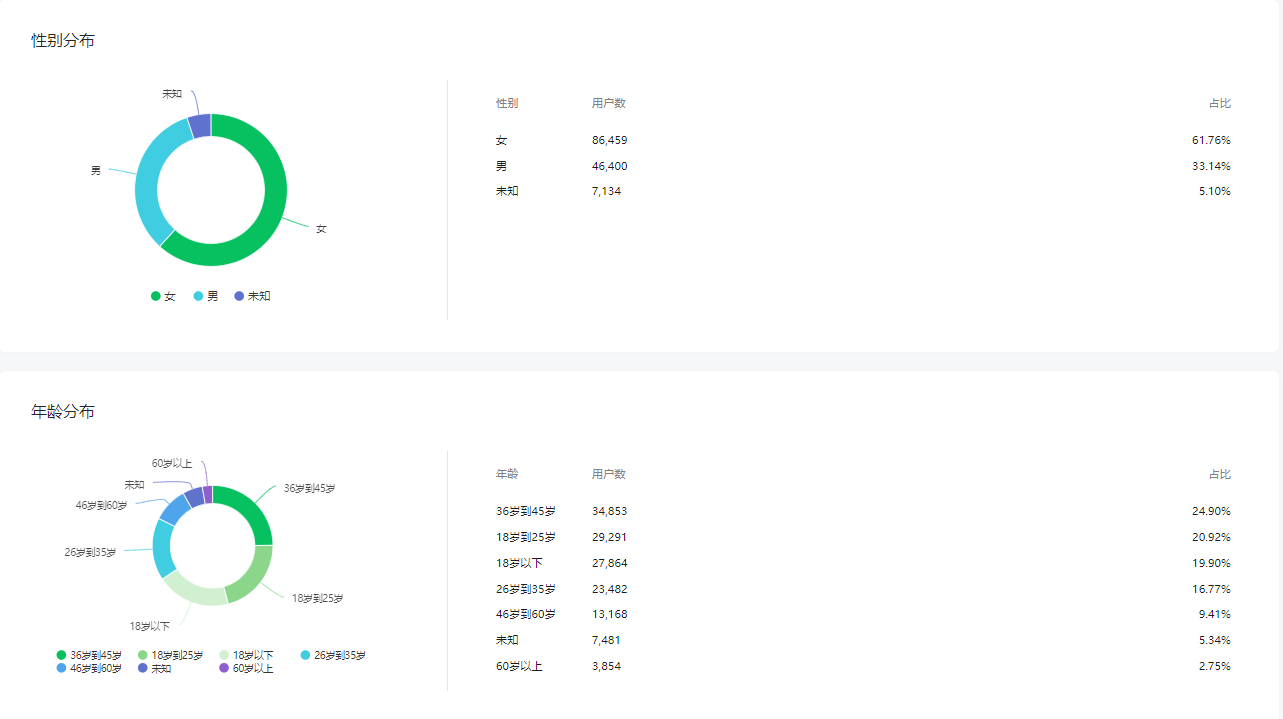Click 46岁到60岁 row label in age table
This screenshot has height=719, width=1283.
point(526,615)
